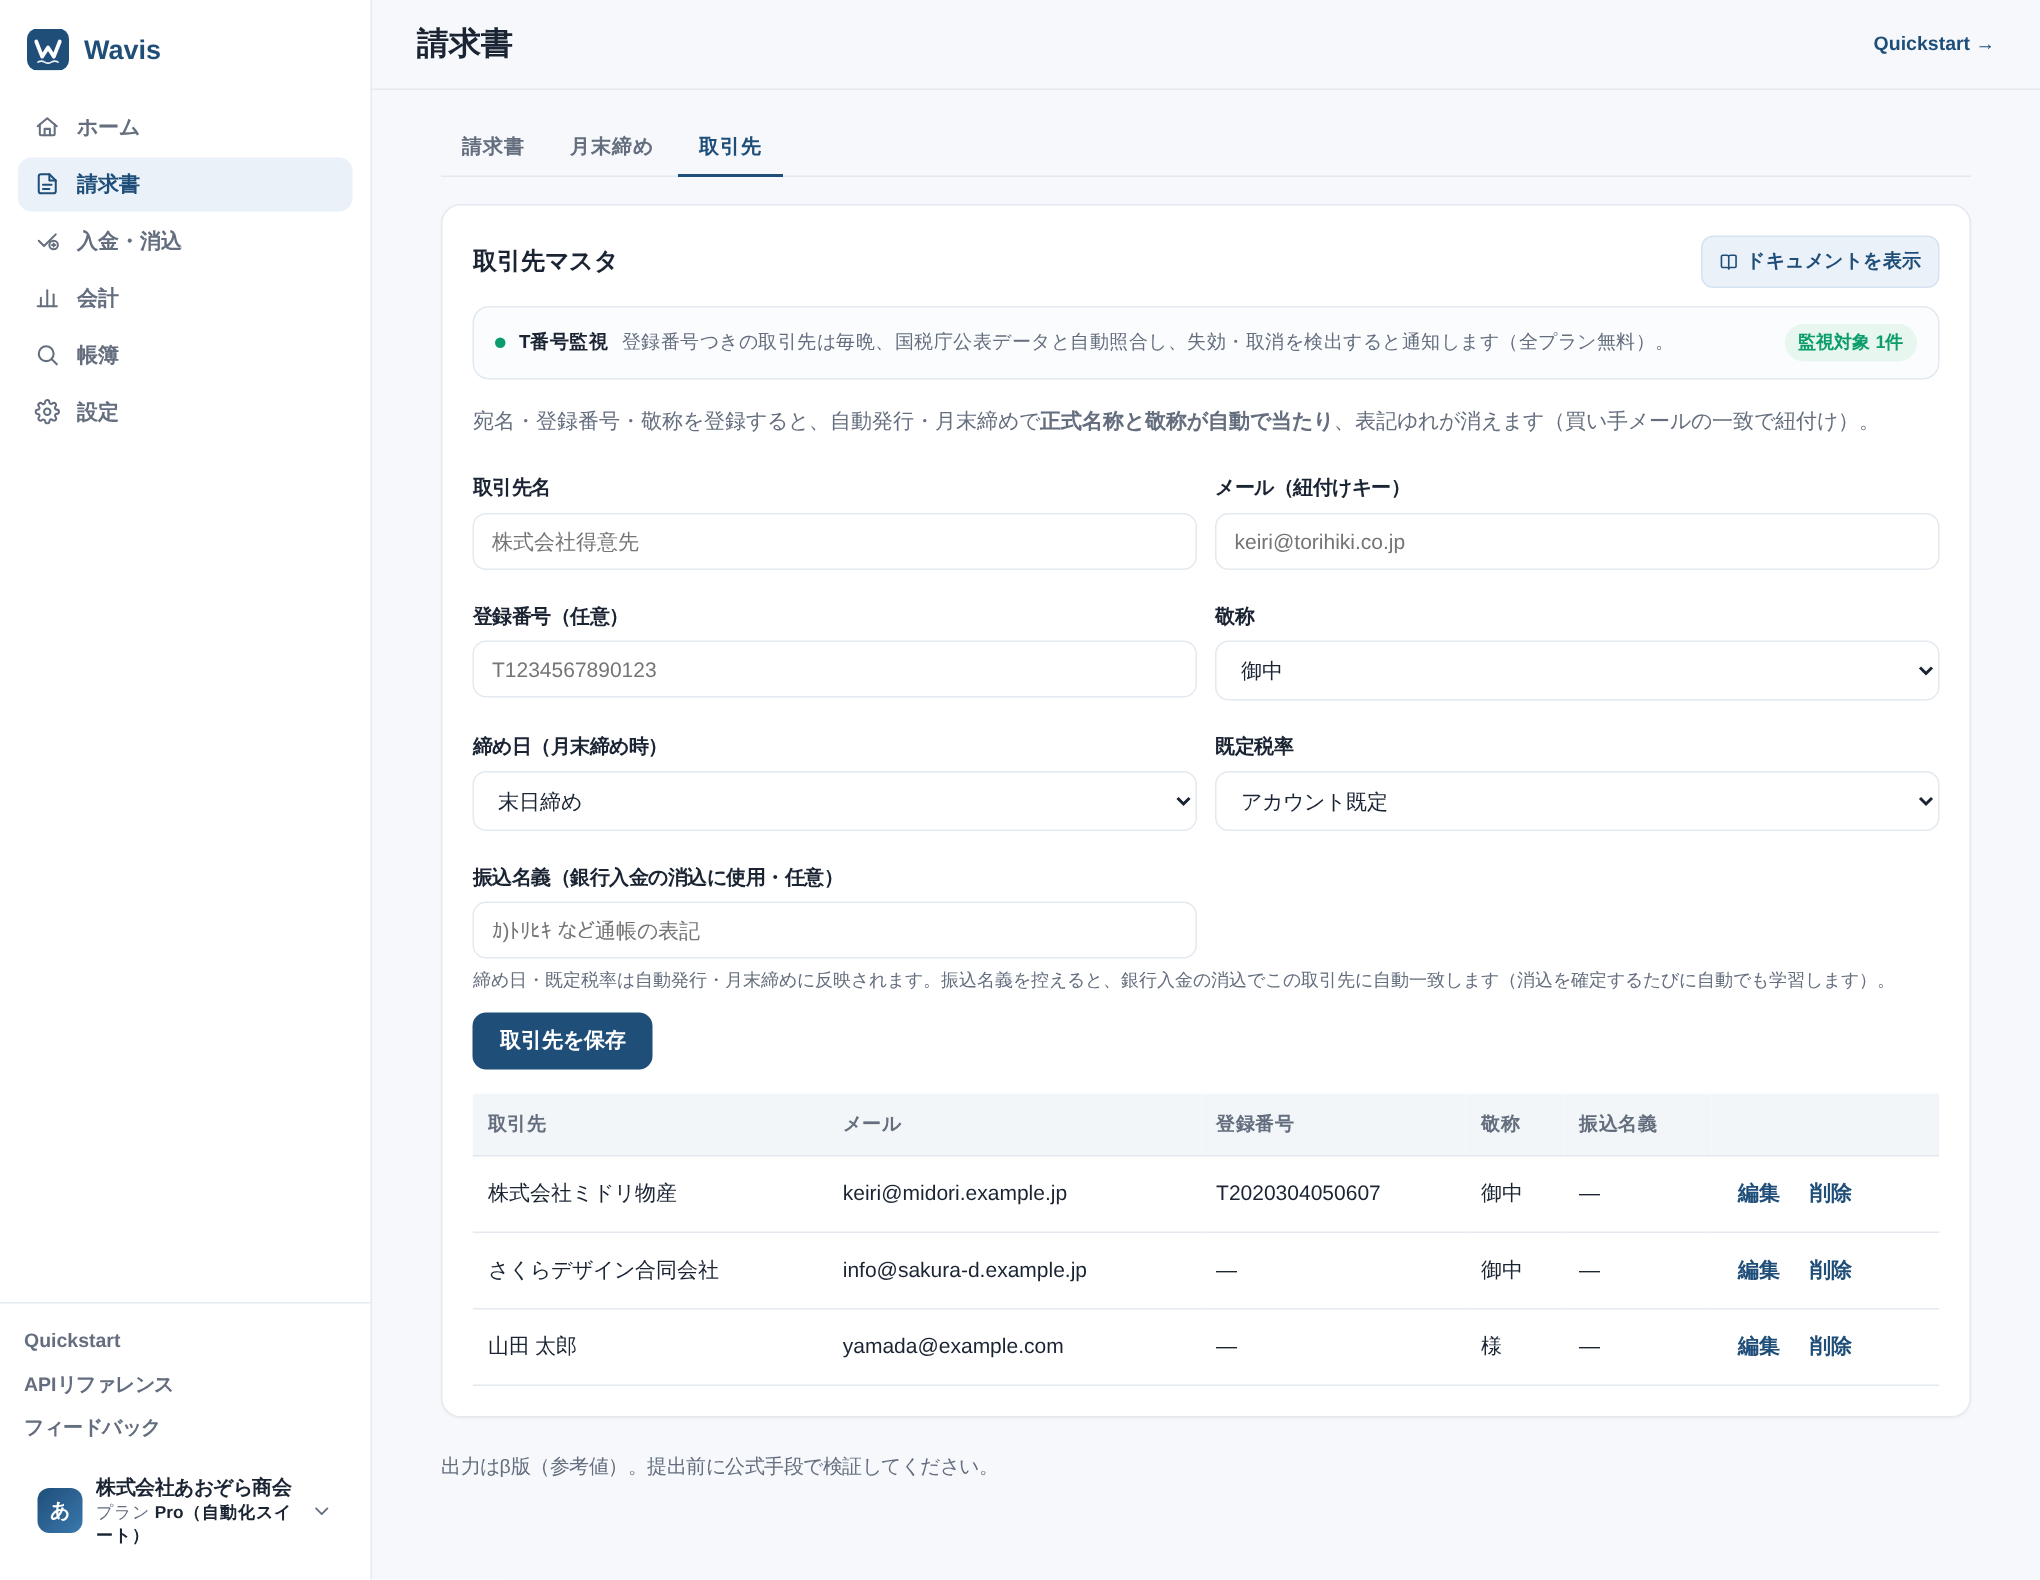Open the 既定税率 dropdown
This screenshot has width=2040, height=1580.
tap(1576, 802)
